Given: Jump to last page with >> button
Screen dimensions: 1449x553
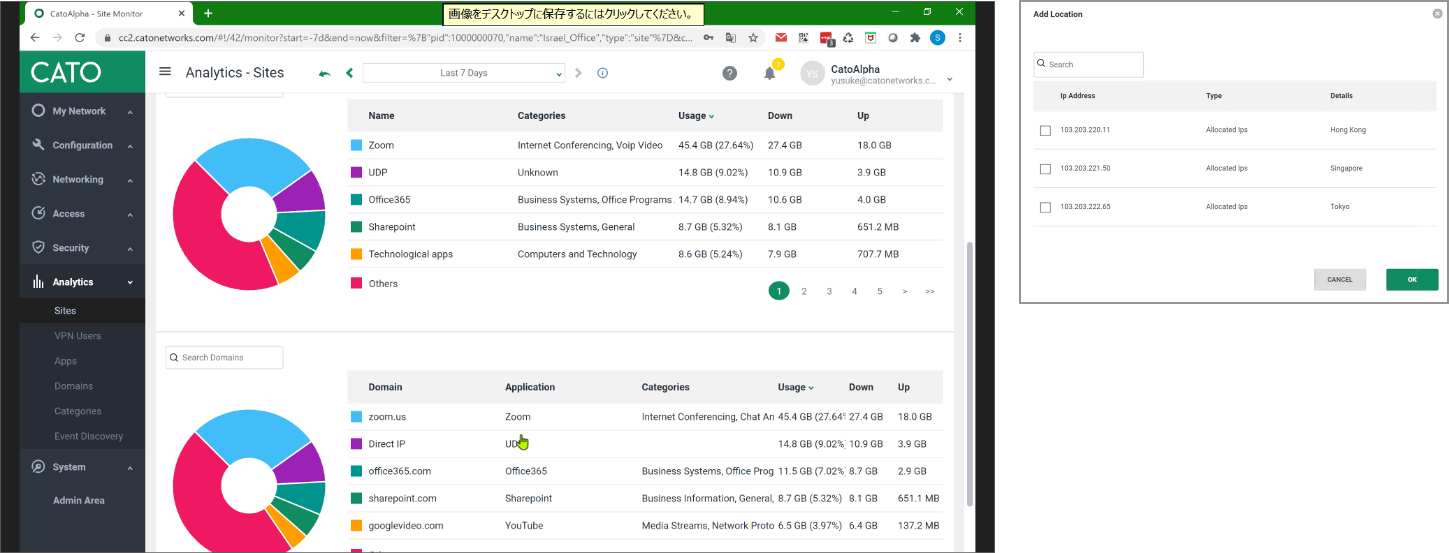Looking at the screenshot, I should (930, 291).
